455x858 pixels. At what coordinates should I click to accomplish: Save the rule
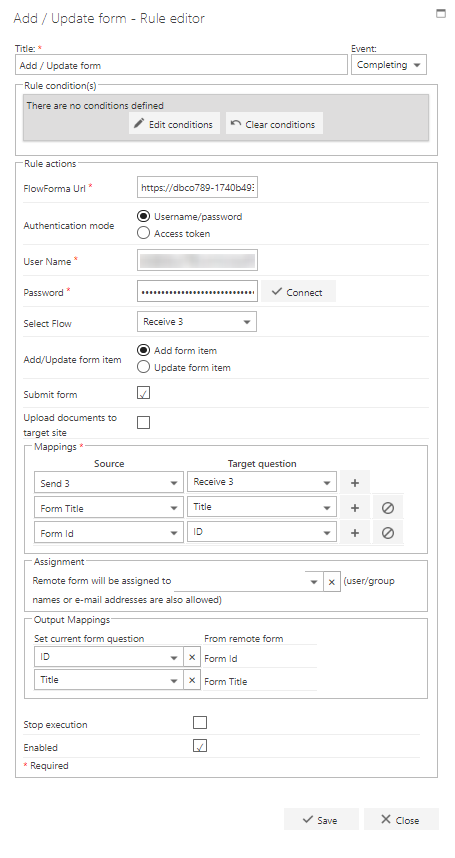click(x=321, y=820)
